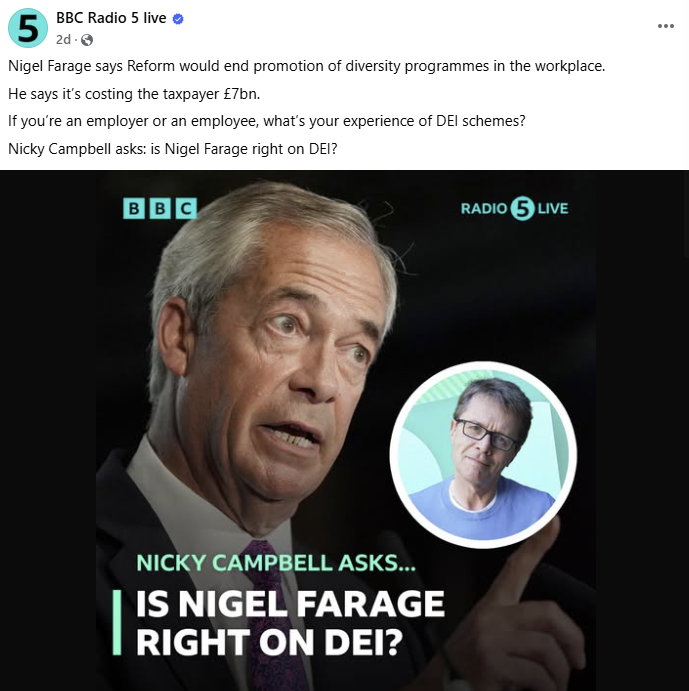Click the public globe audience icon

[x=87, y=40]
